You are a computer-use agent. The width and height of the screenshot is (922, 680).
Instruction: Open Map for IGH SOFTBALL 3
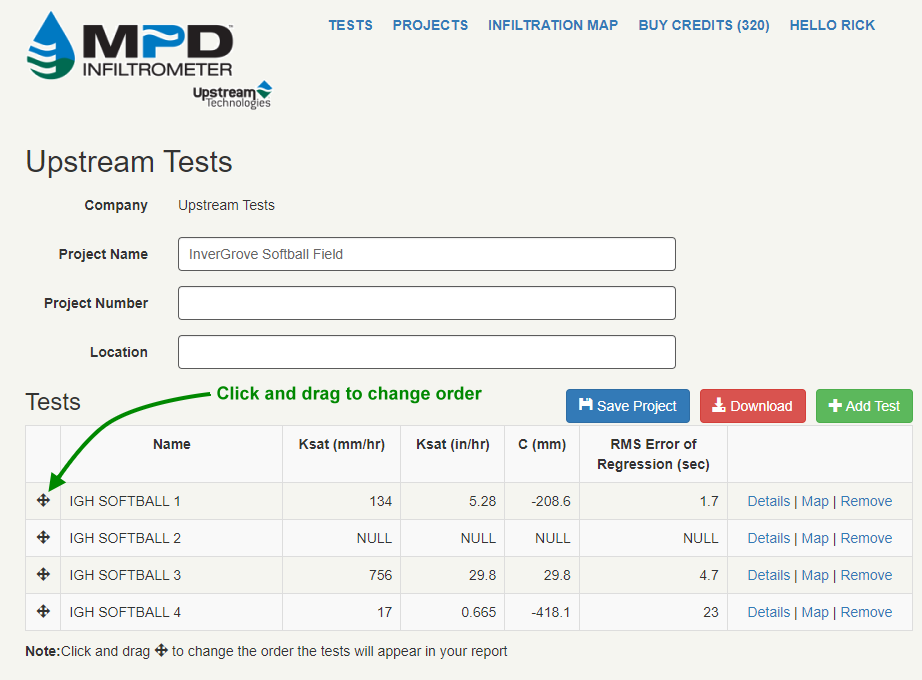815,575
